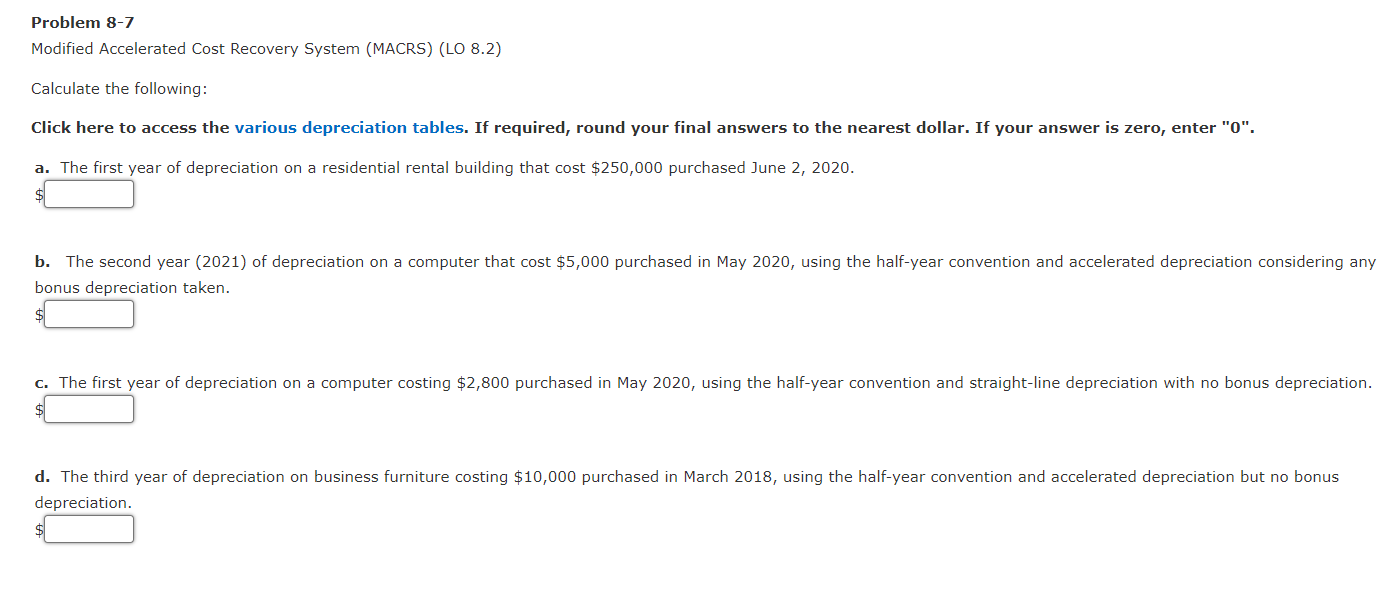Click inside the answer field for part d

point(89,529)
